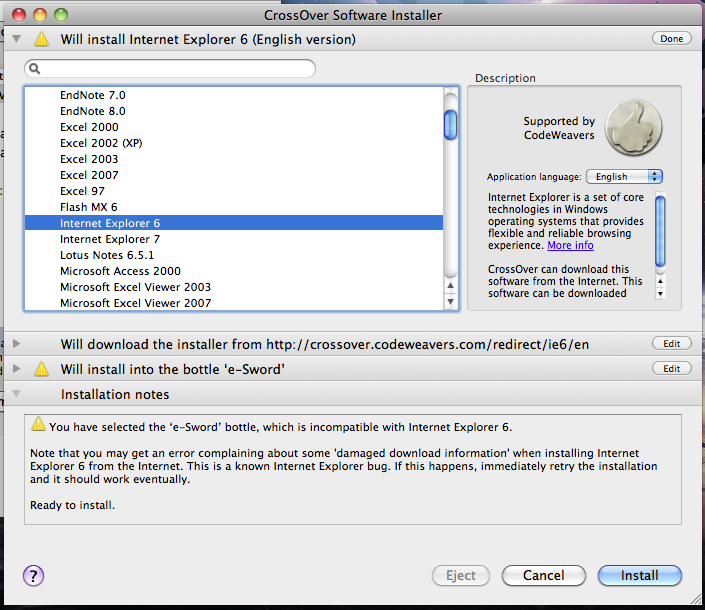This screenshot has height=610, width=705.
Task: Select Excel 2003 in the list
Action: pos(234,159)
